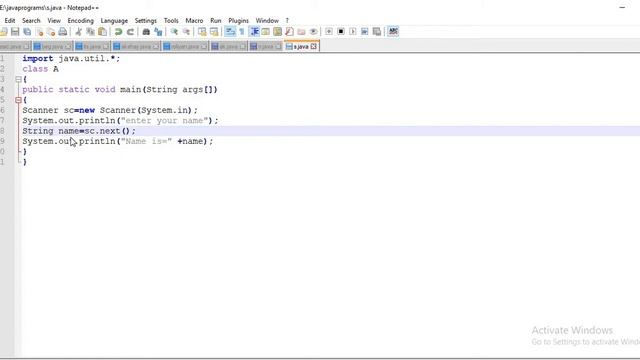This screenshot has height=360, width=640.
Task: Toggle file monitoring eye icon
Action: point(313,31)
